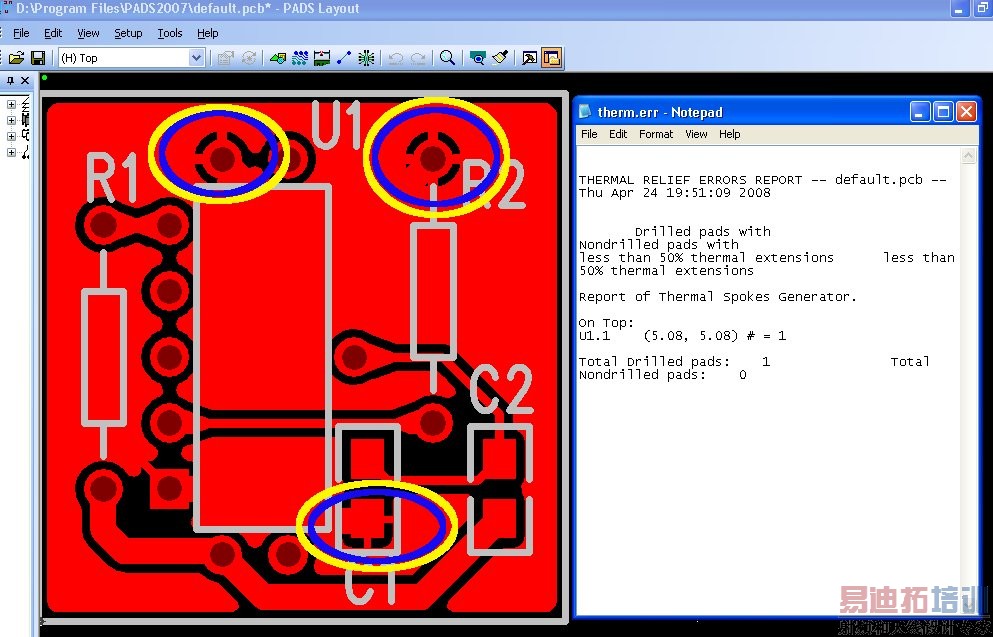
Task: Close the side panel with X button
Action: (x=25, y=81)
